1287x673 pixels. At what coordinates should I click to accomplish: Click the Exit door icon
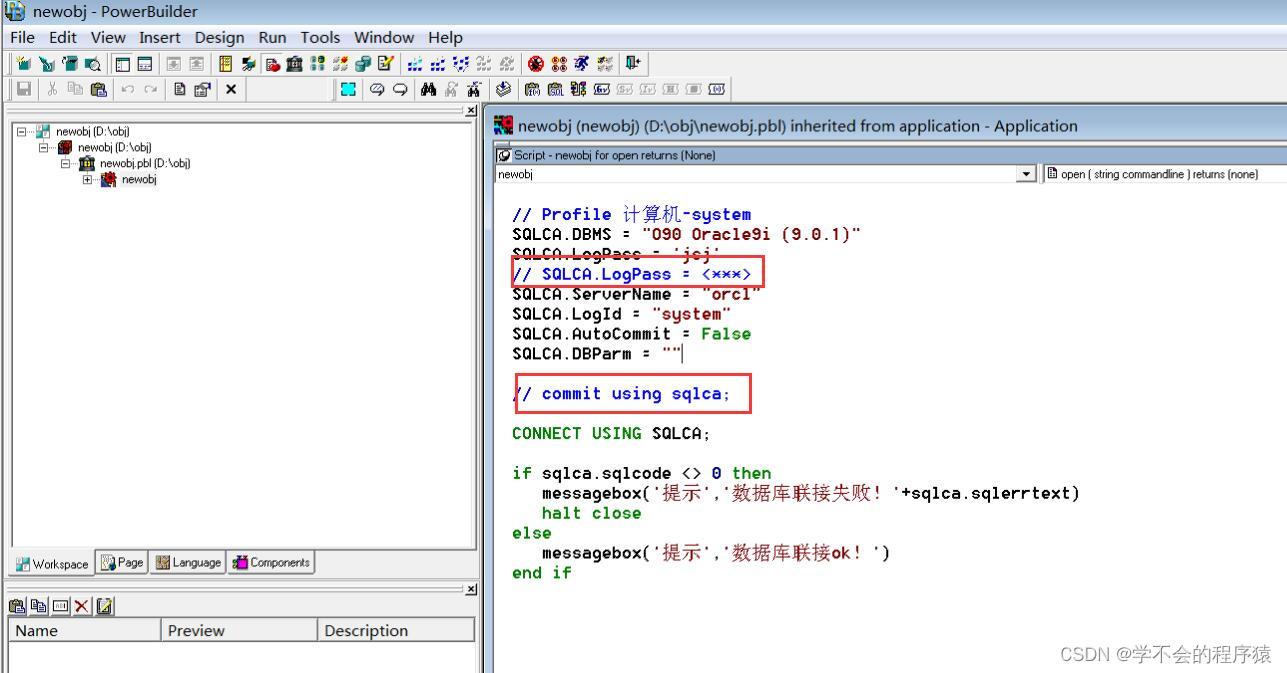[x=633, y=64]
